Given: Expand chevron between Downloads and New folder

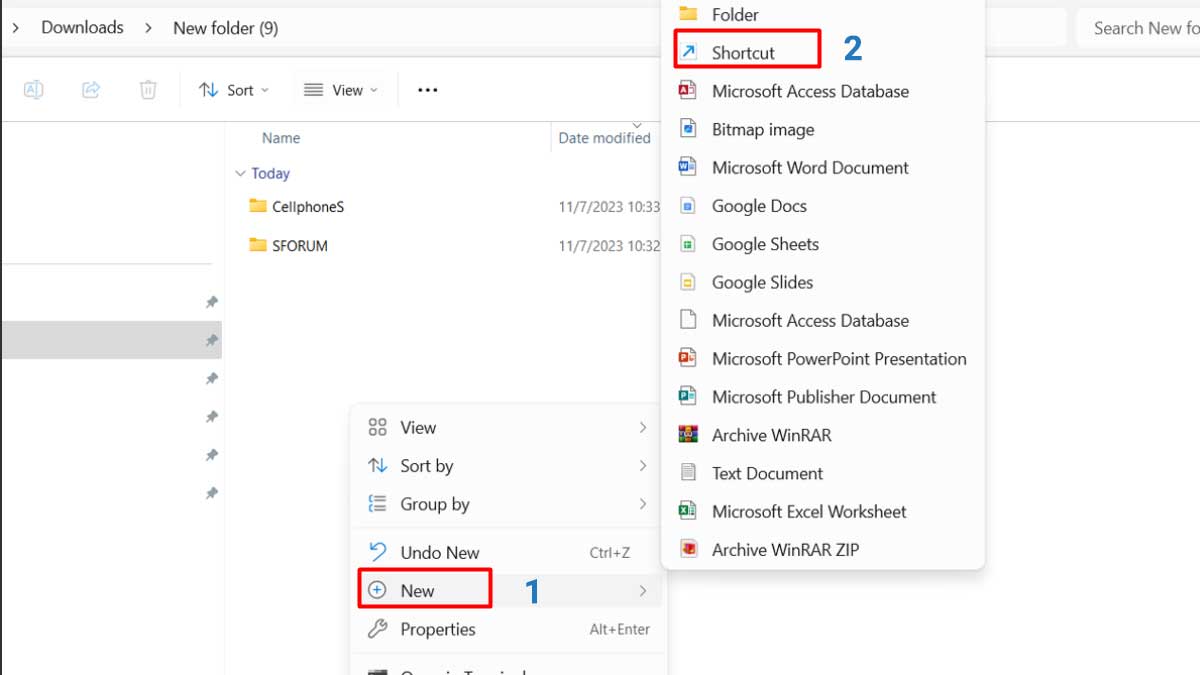Looking at the screenshot, I should point(149,28).
